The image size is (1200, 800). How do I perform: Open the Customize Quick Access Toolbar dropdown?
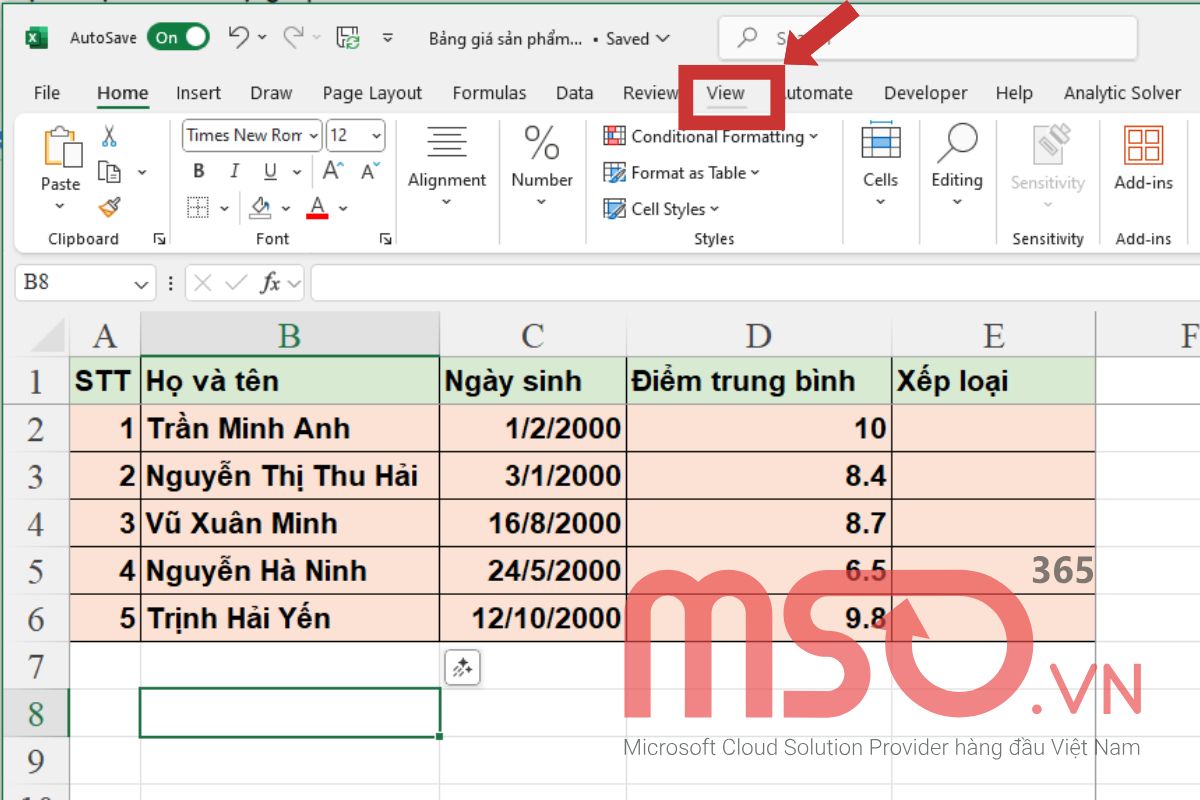tap(388, 39)
